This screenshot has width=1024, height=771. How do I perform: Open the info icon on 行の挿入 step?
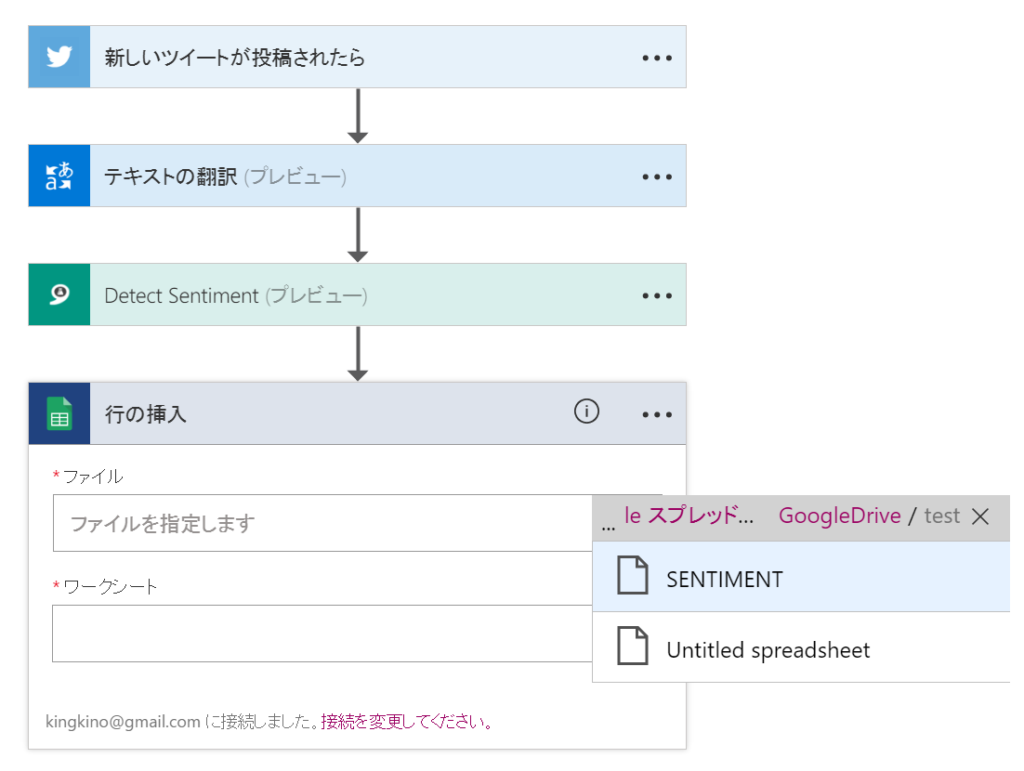coord(587,411)
